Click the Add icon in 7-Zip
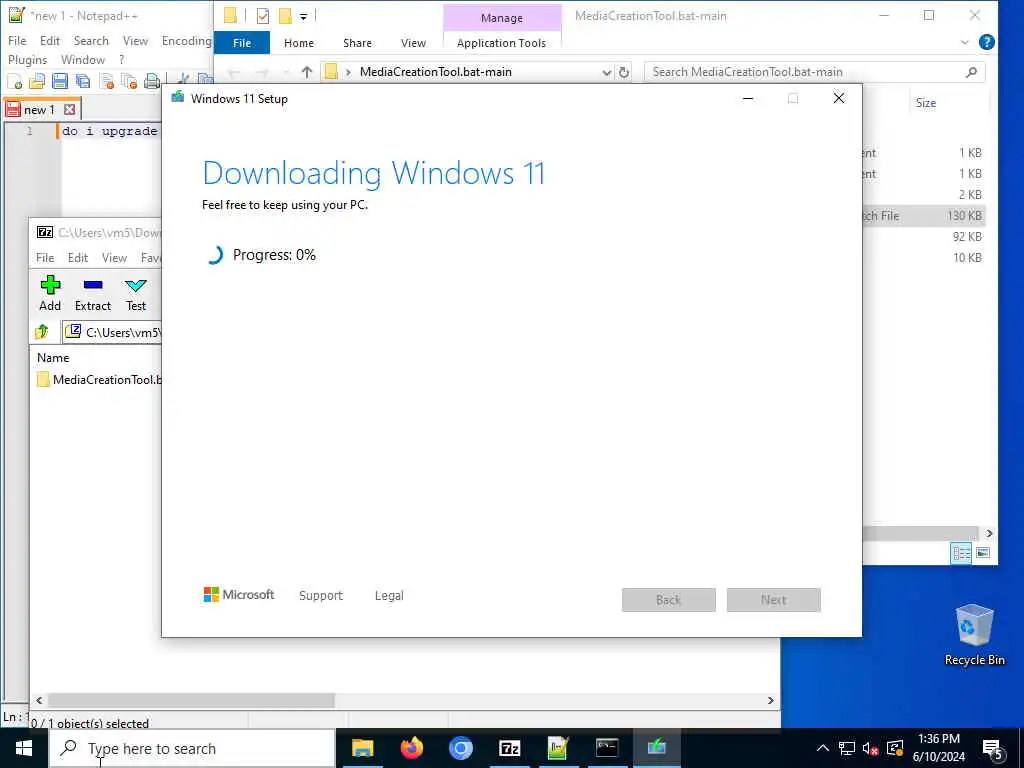Image resolution: width=1024 pixels, height=768 pixels. [50, 293]
